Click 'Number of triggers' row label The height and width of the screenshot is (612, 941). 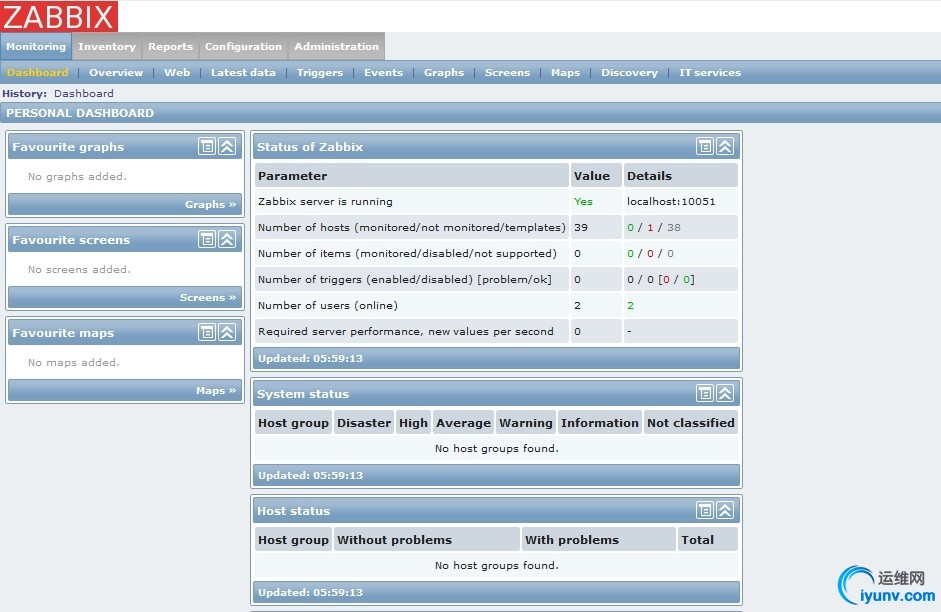pyautogui.click(x=404, y=280)
